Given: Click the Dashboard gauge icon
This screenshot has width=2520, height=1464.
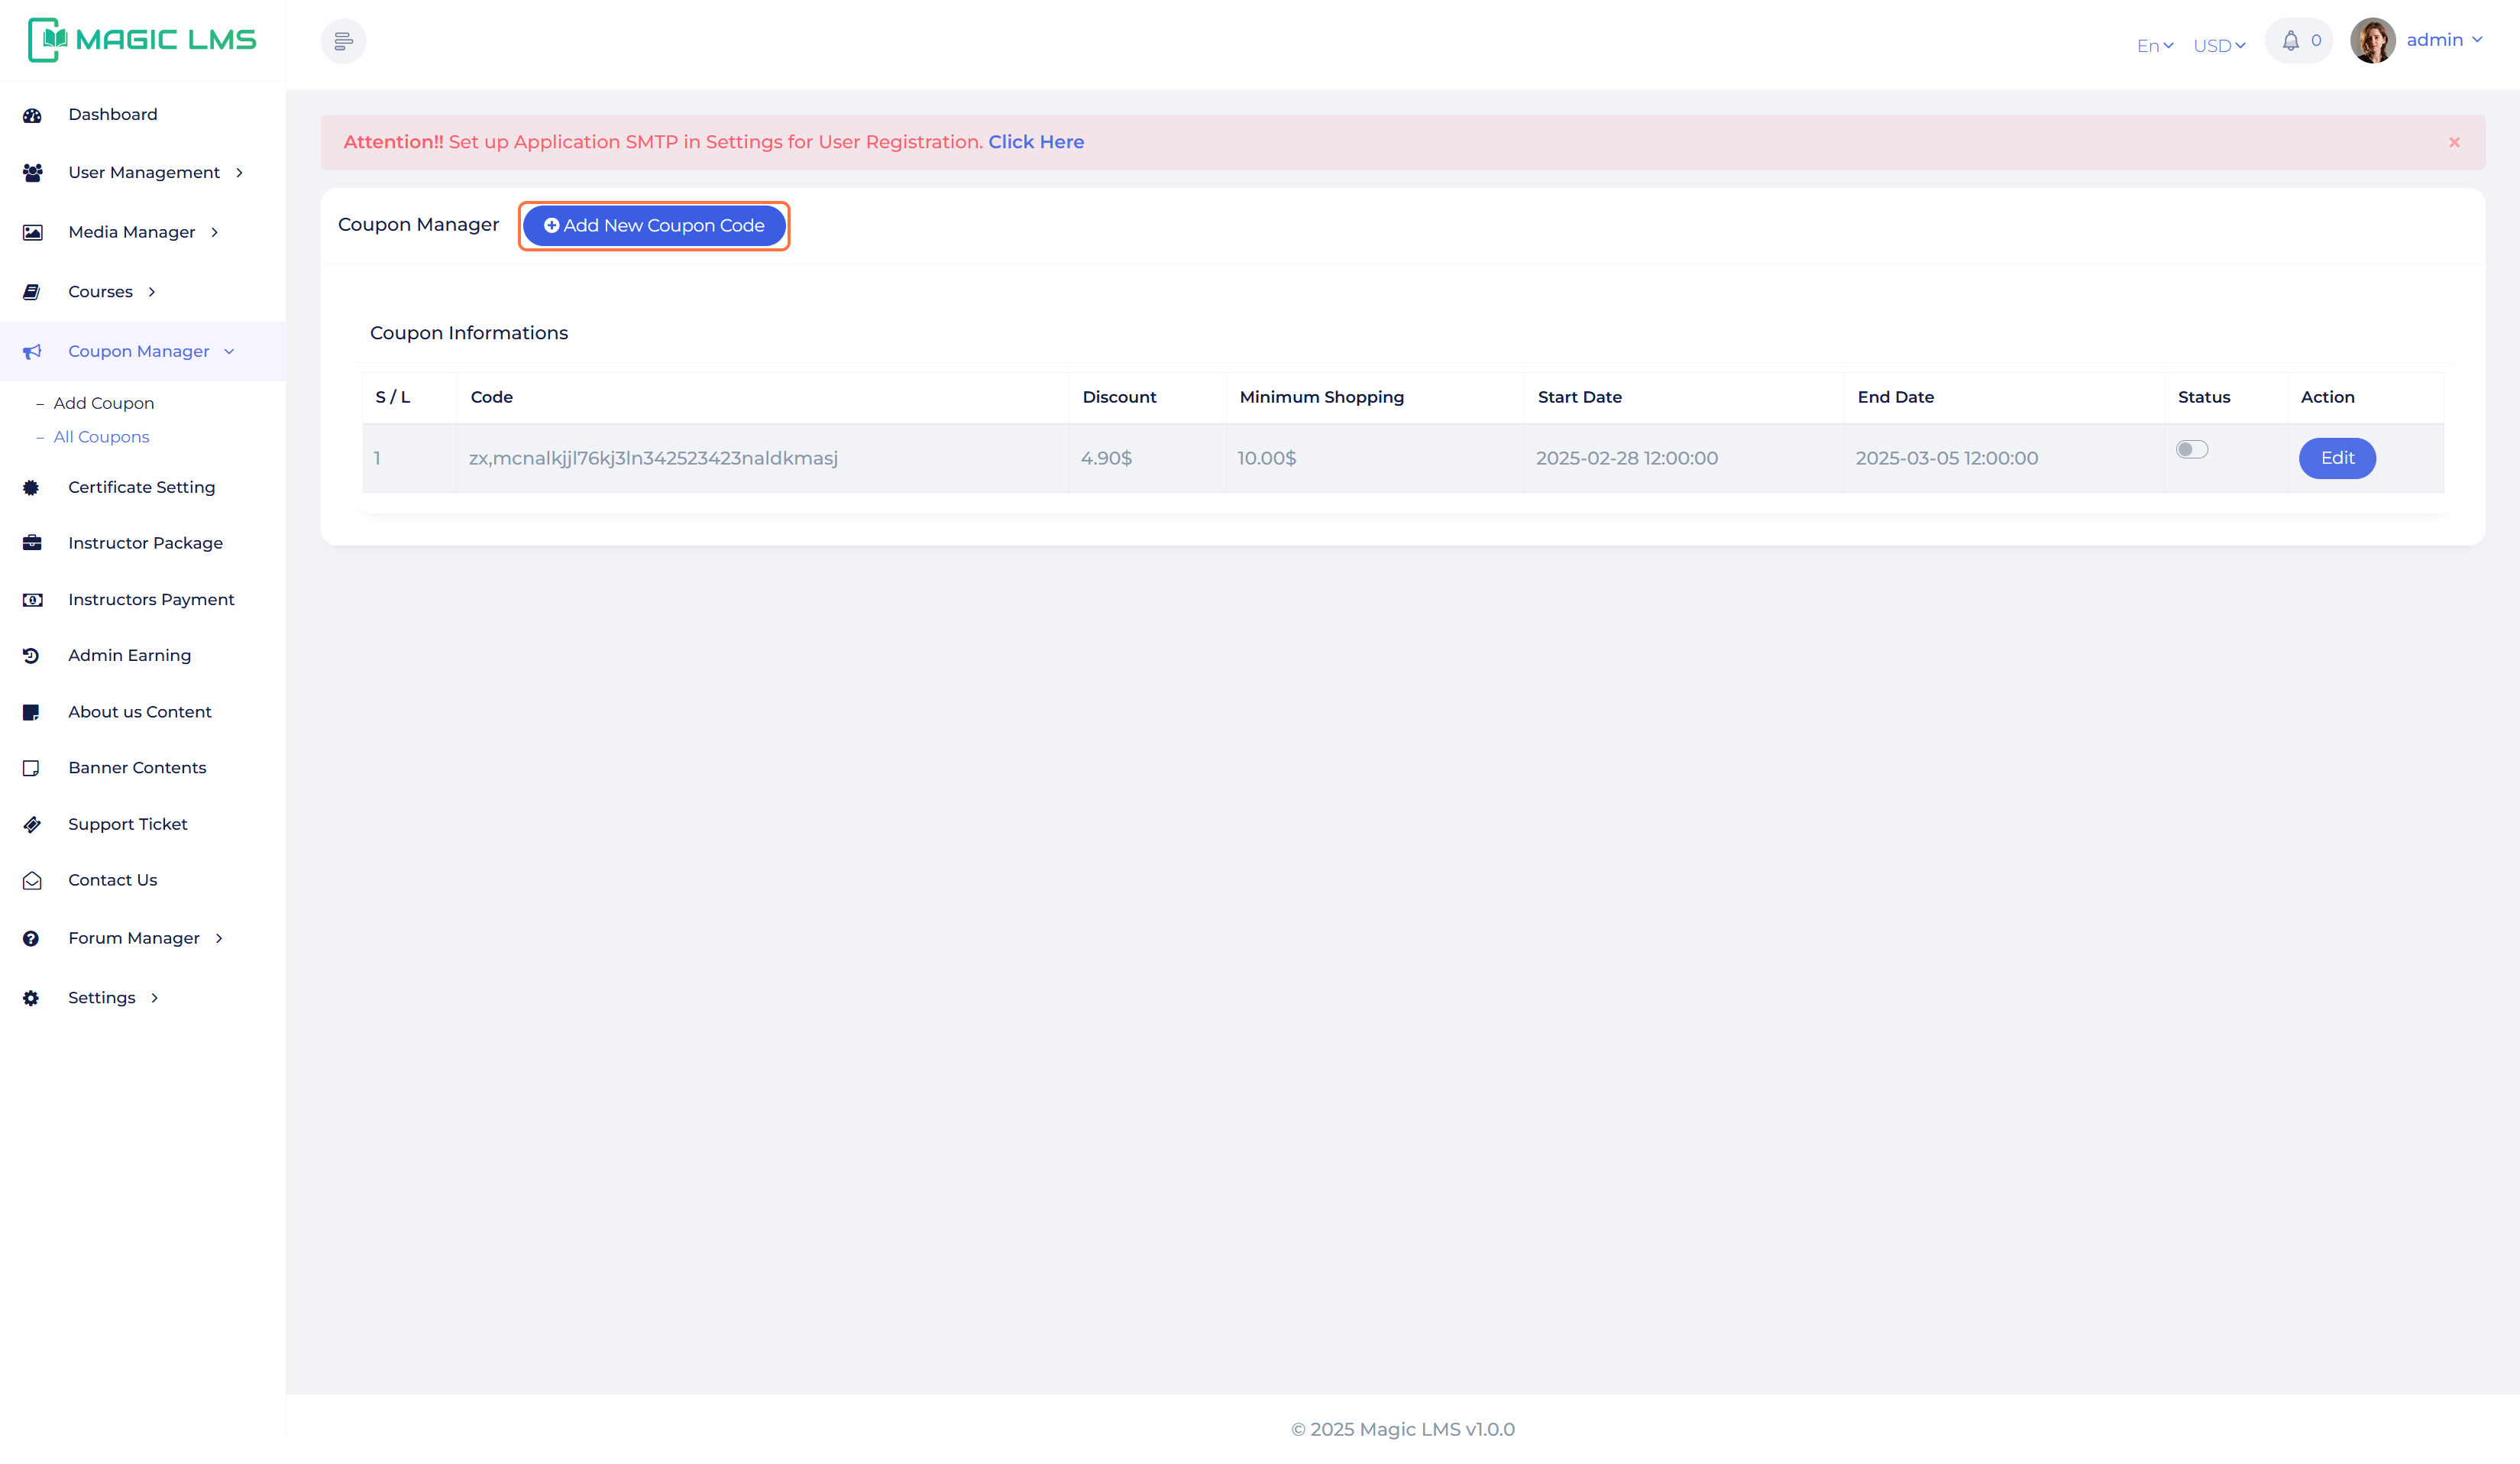Looking at the screenshot, I should [32, 115].
